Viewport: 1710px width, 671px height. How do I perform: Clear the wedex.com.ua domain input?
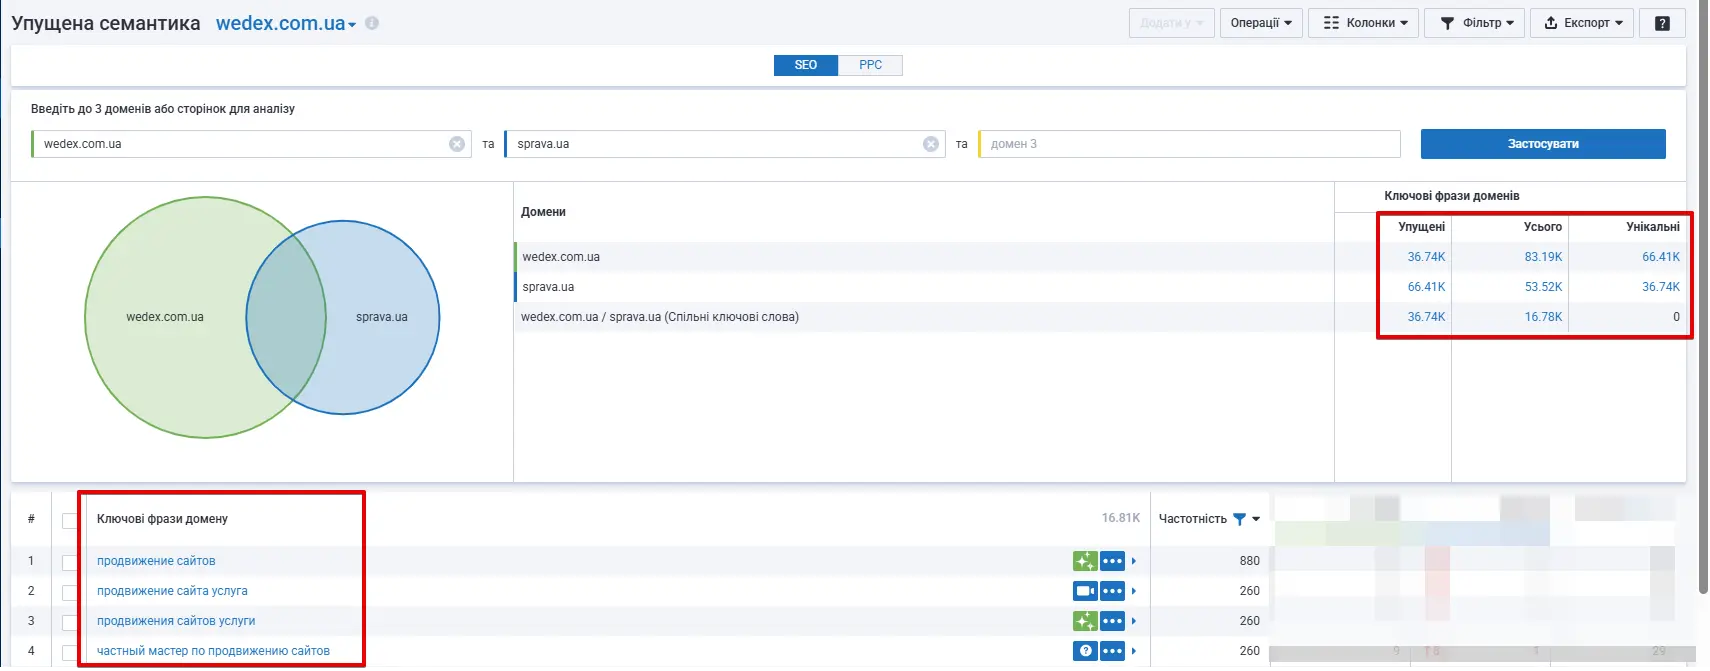pyautogui.click(x=457, y=144)
